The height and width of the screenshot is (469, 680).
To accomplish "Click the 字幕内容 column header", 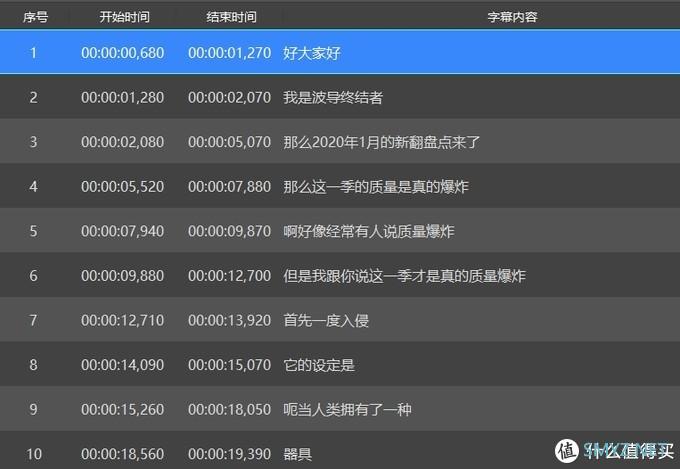I will pos(512,17).
